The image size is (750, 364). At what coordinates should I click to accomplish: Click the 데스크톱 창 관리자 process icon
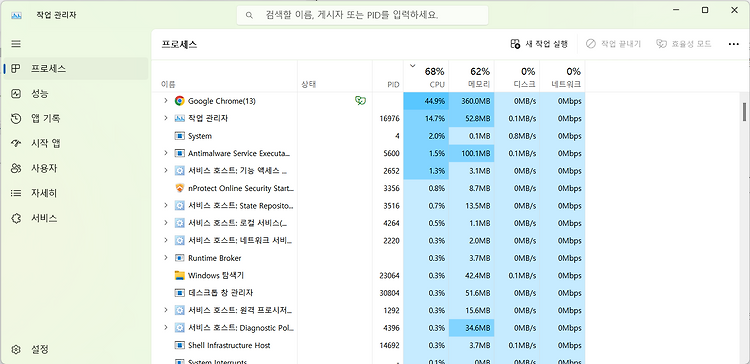coord(179,293)
